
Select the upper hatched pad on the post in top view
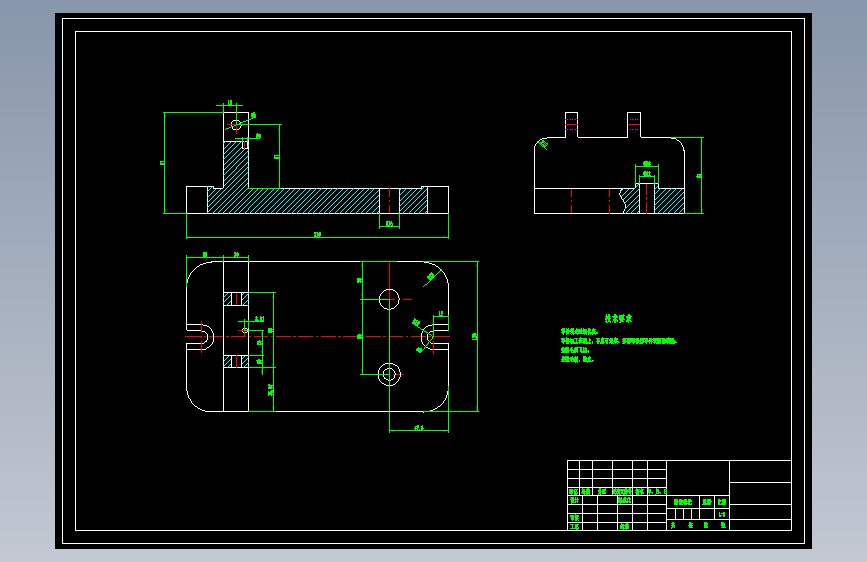tap(236, 299)
